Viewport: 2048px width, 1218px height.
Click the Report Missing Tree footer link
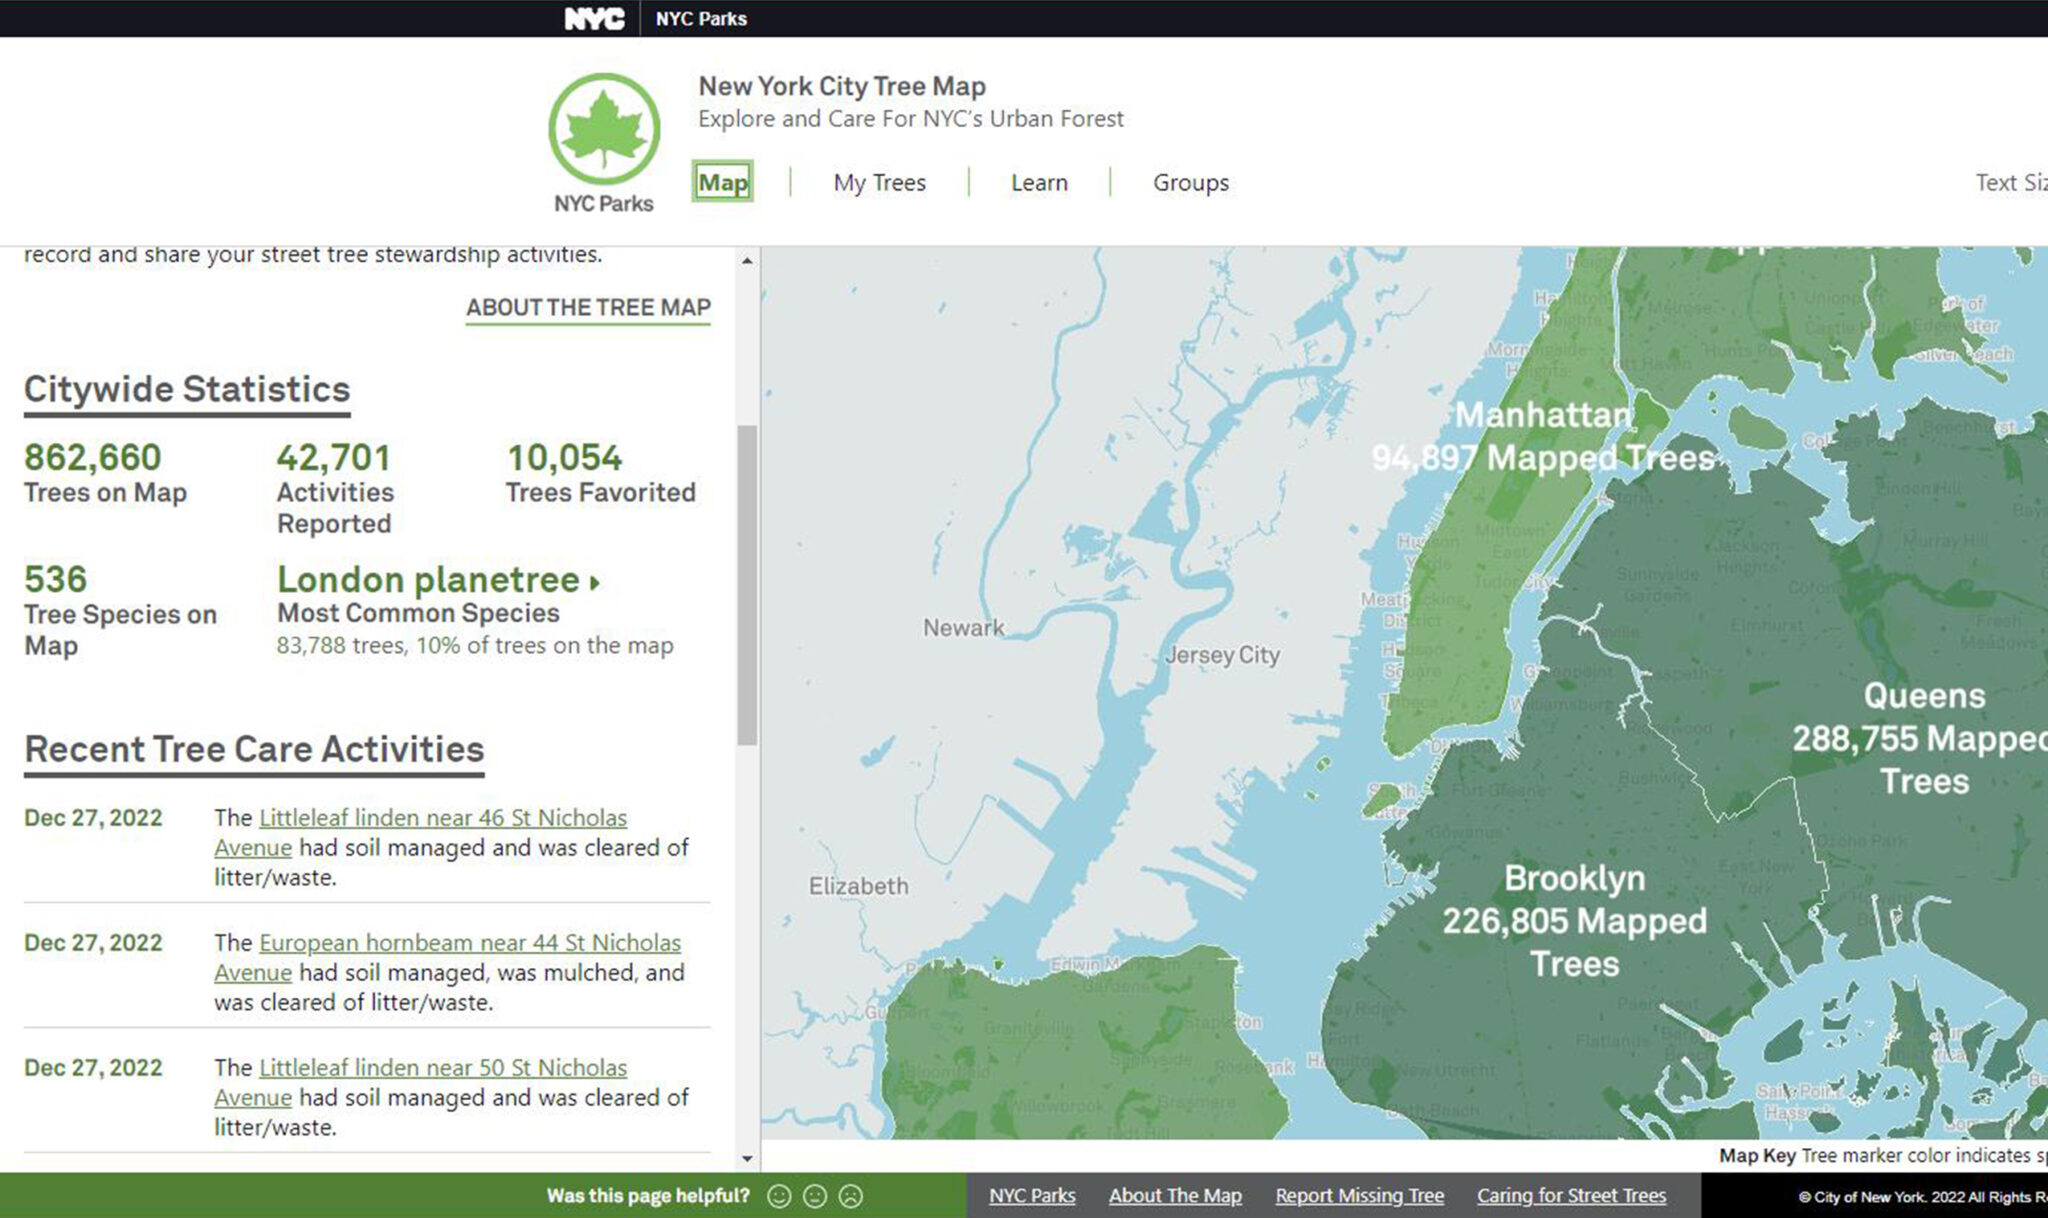tap(1360, 1195)
